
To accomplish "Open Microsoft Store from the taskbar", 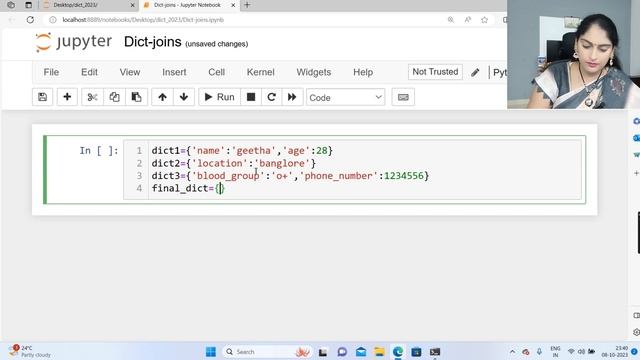I will 416,352.
